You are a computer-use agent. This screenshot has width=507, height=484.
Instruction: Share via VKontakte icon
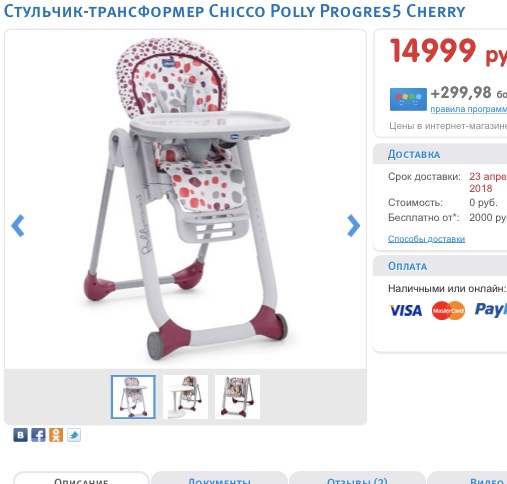click(x=20, y=435)
